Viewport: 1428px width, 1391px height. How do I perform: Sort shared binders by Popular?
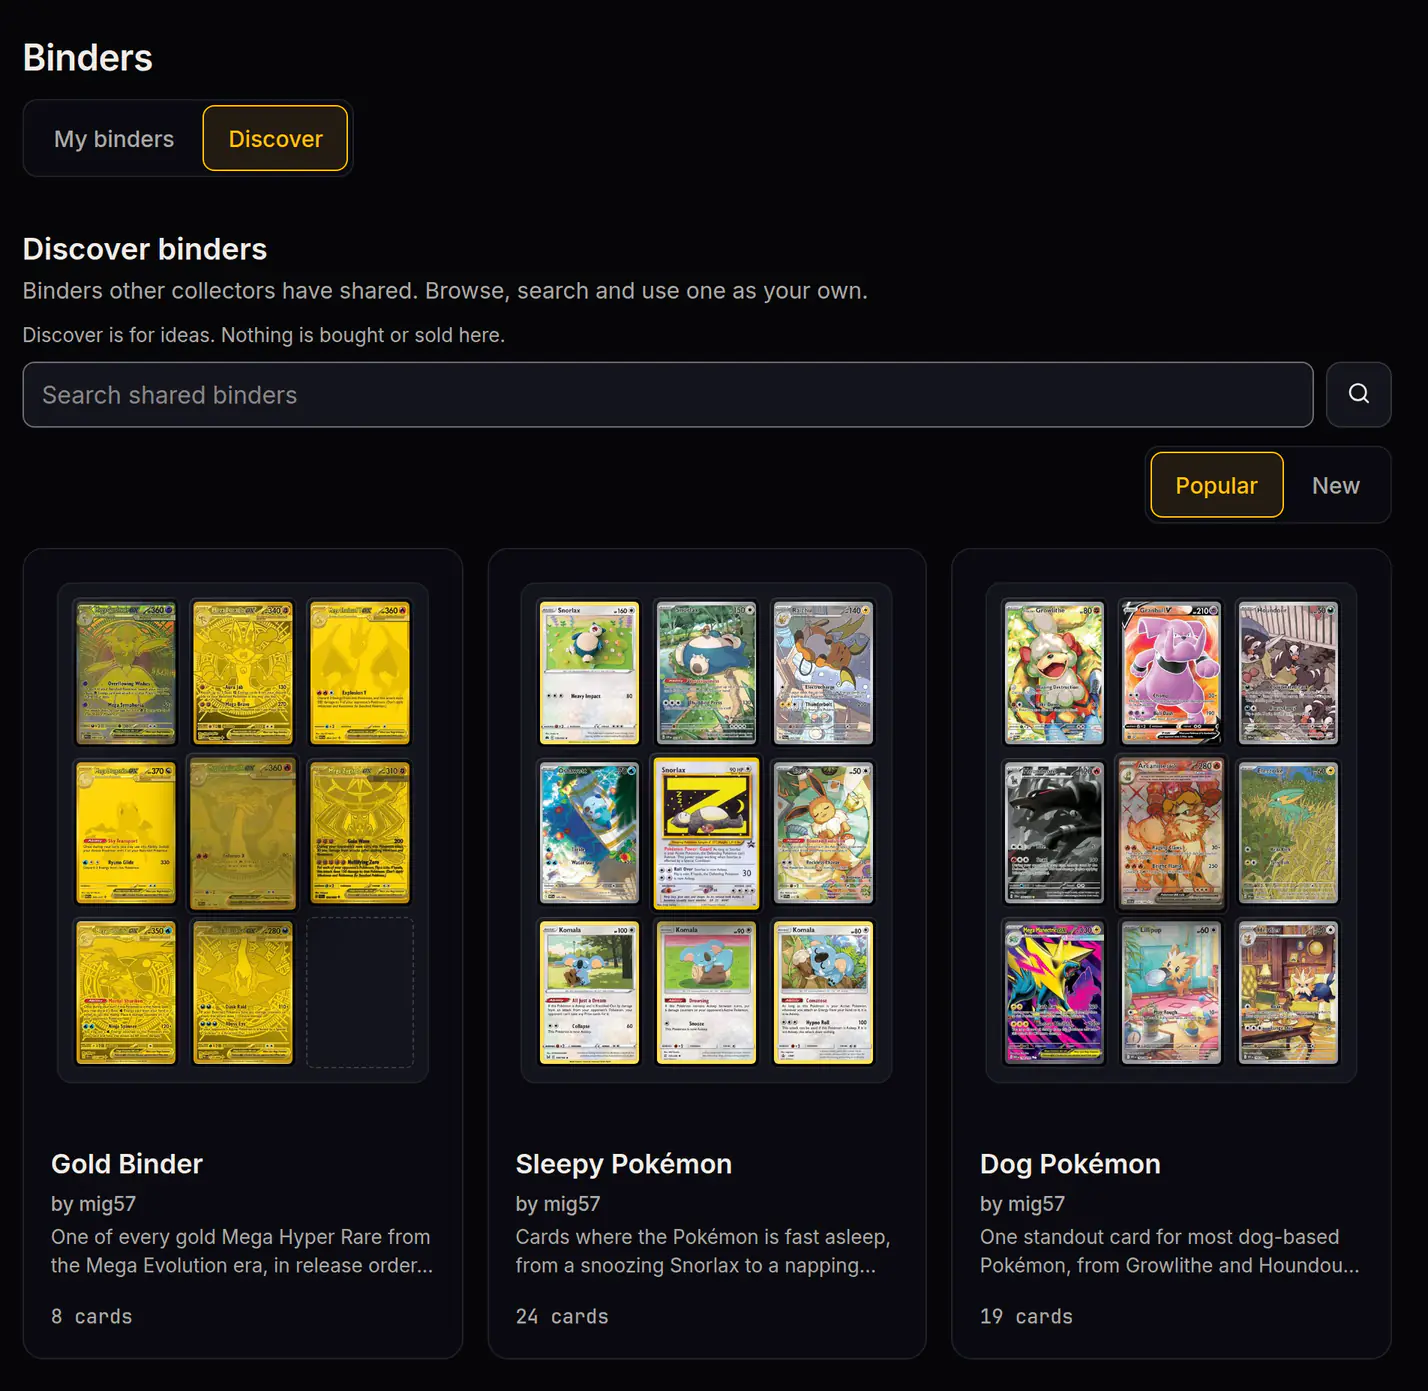click(x=1216, y=485)
